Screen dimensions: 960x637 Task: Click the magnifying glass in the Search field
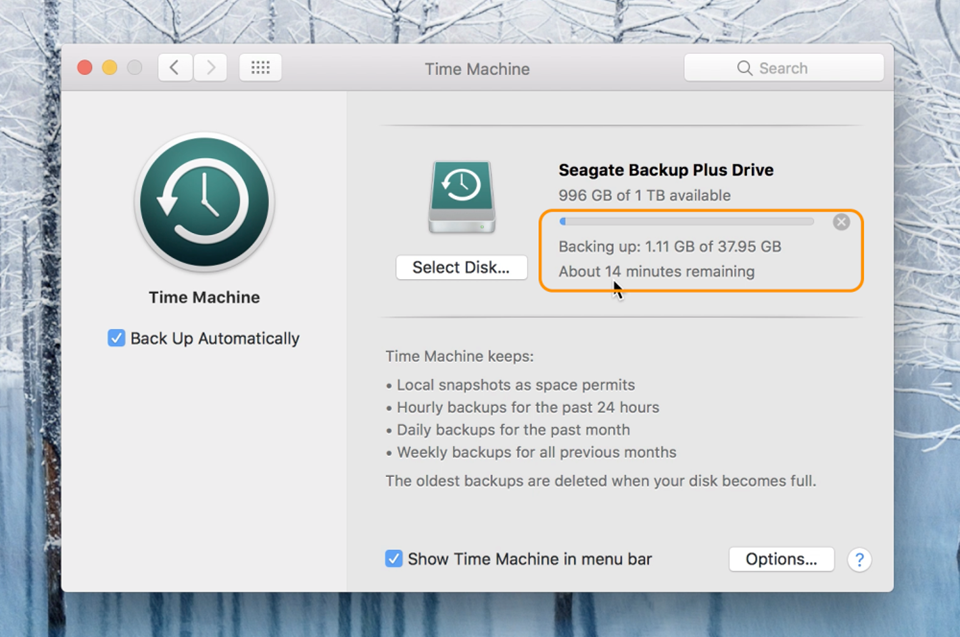(743, 67)
